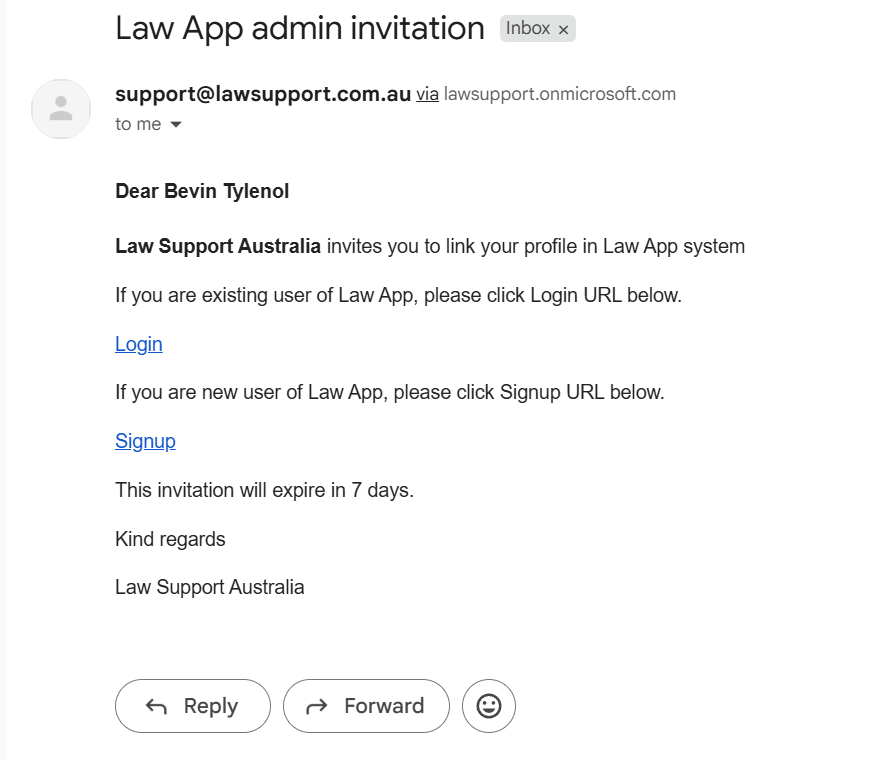Expand recipient details arrow beside "to me"

(x=176, y=125)
